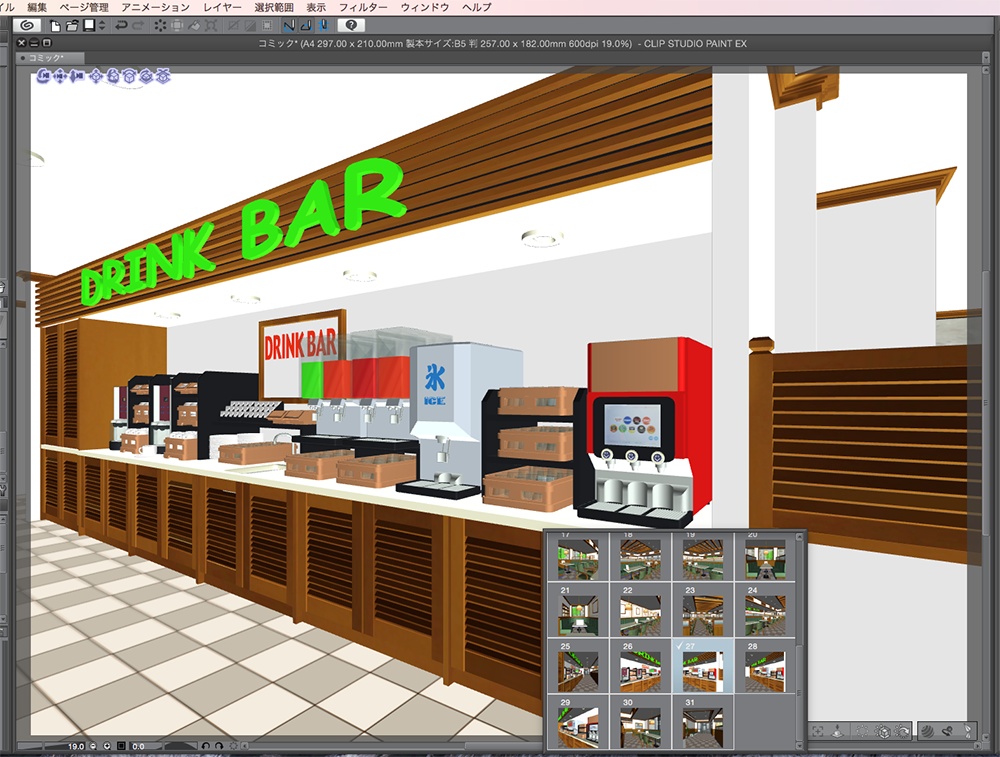Open the 表示 menu
Screen dimensions: 1000x757
316,8
